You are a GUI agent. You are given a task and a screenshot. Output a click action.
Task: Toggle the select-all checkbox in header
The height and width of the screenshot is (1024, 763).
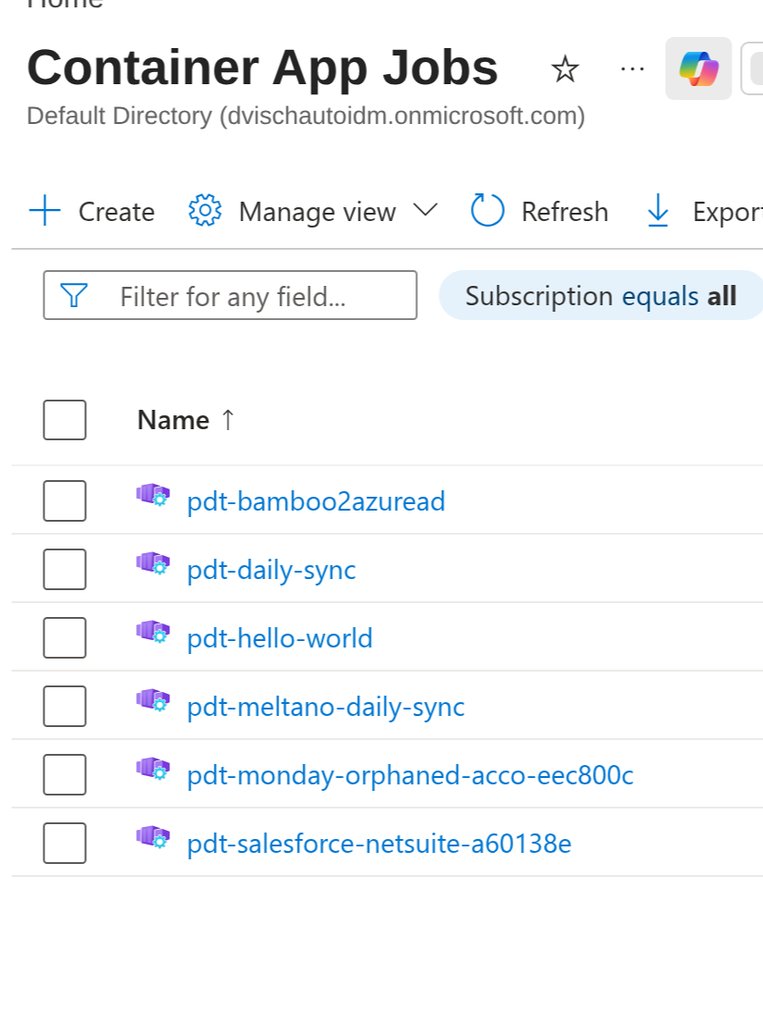pyautogui.click(x=65, y=420)
